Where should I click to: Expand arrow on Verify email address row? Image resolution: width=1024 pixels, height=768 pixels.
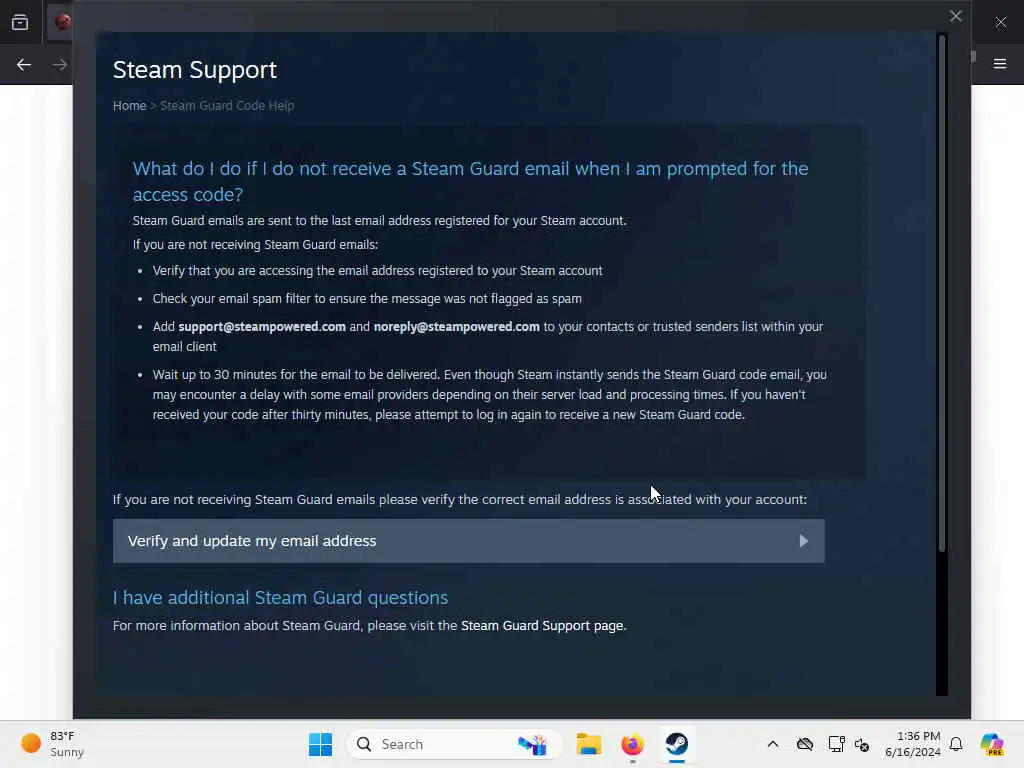[803, 541]
